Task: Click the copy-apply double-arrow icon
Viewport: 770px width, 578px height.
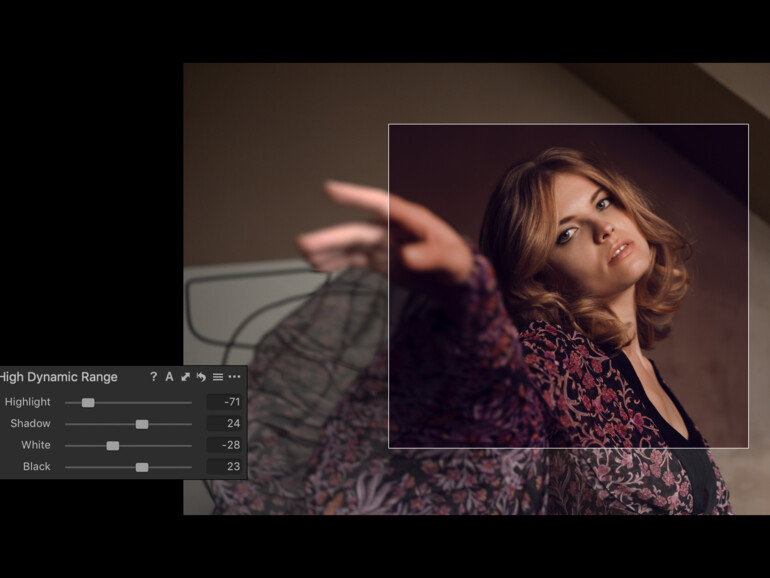Action: pos(185,377)
